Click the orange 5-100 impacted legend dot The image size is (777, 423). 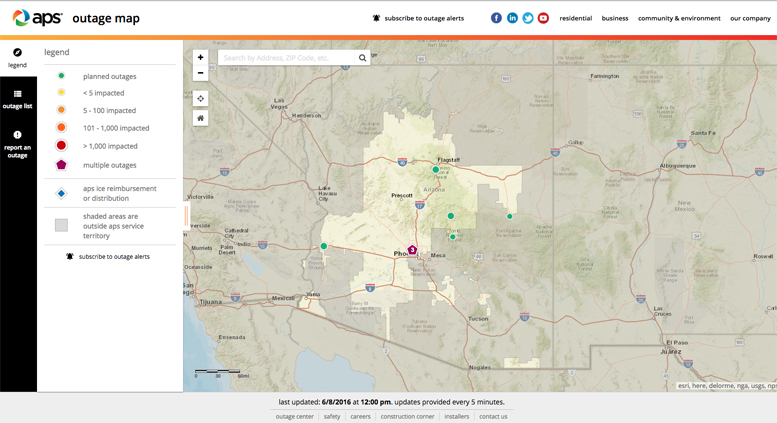(x=61, y=110)
